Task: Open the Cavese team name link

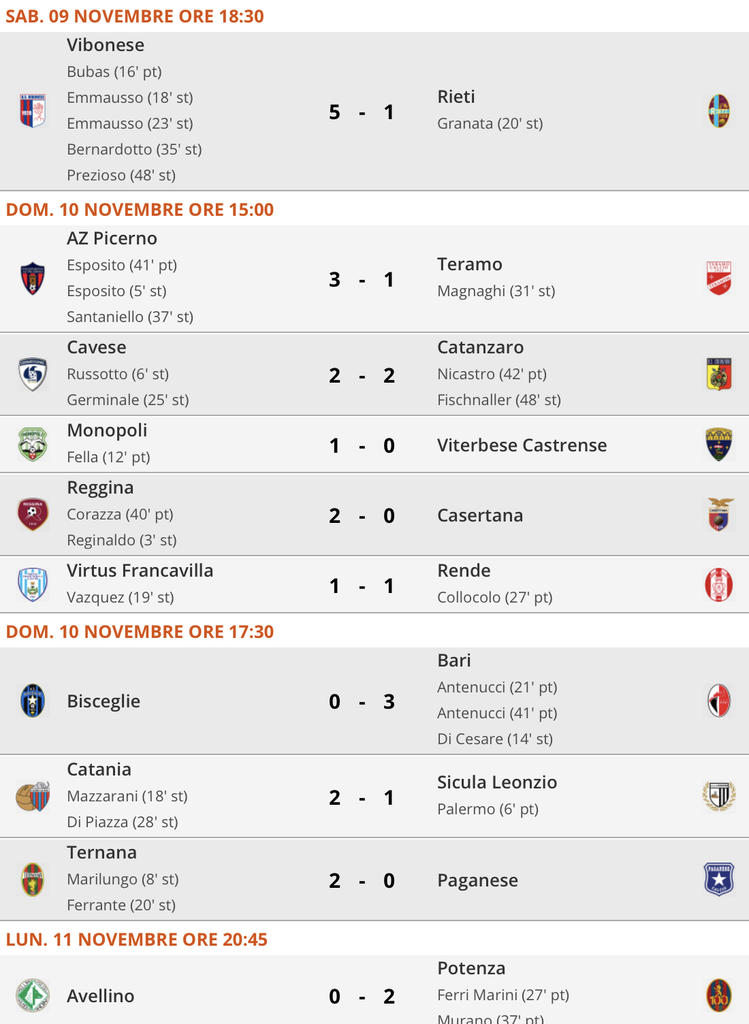Action: 97,348
